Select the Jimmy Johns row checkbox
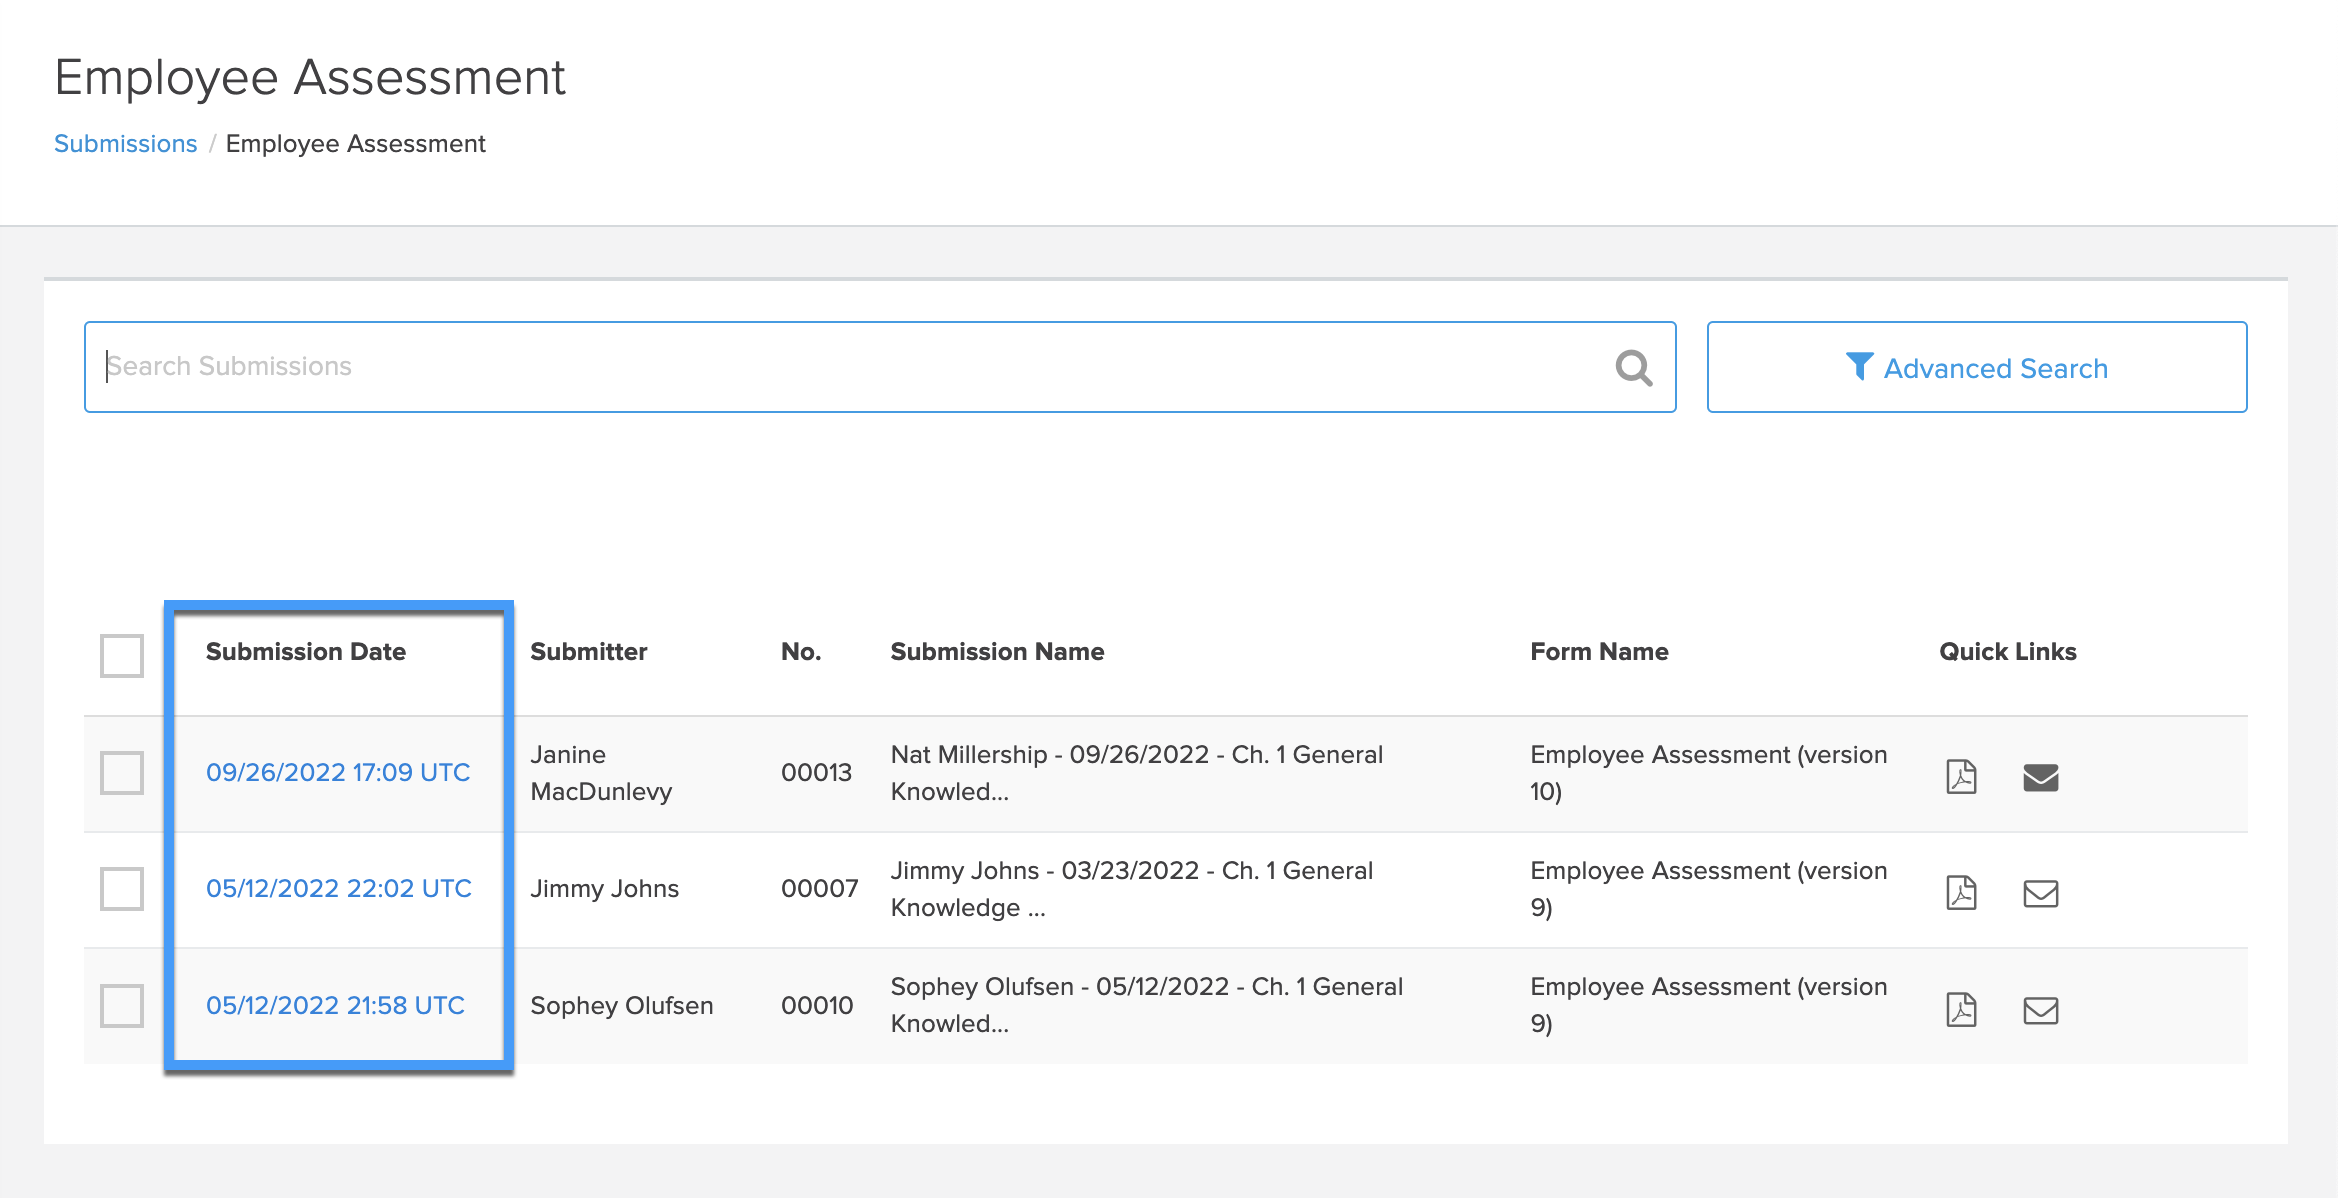The height and width of the screenshot is (1198, 2338). 122,889
